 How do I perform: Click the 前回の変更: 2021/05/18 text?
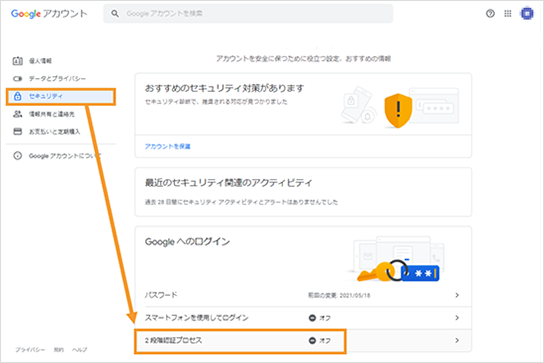pyautogui.click(x=339, y=295)
